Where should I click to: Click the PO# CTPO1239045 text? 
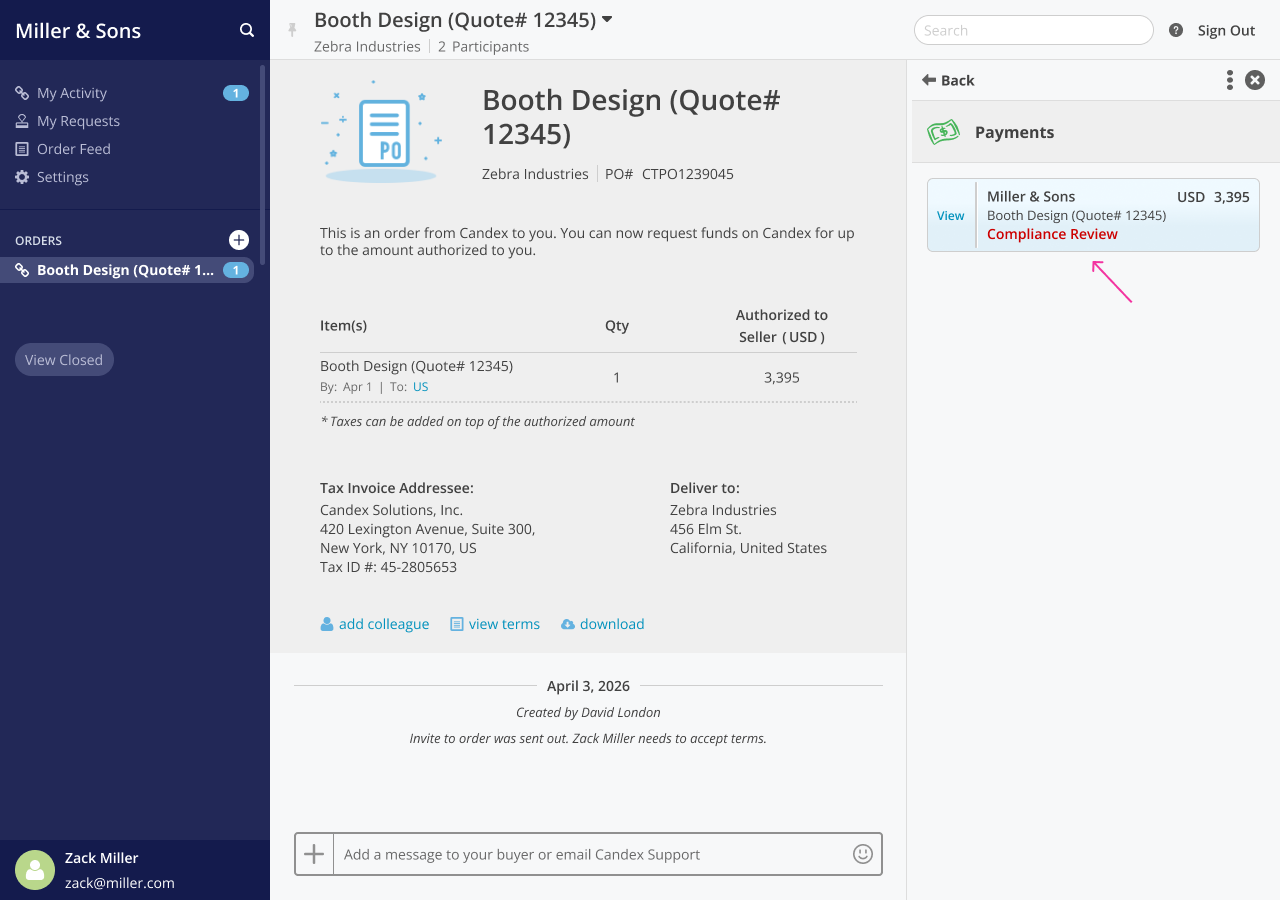669,174
